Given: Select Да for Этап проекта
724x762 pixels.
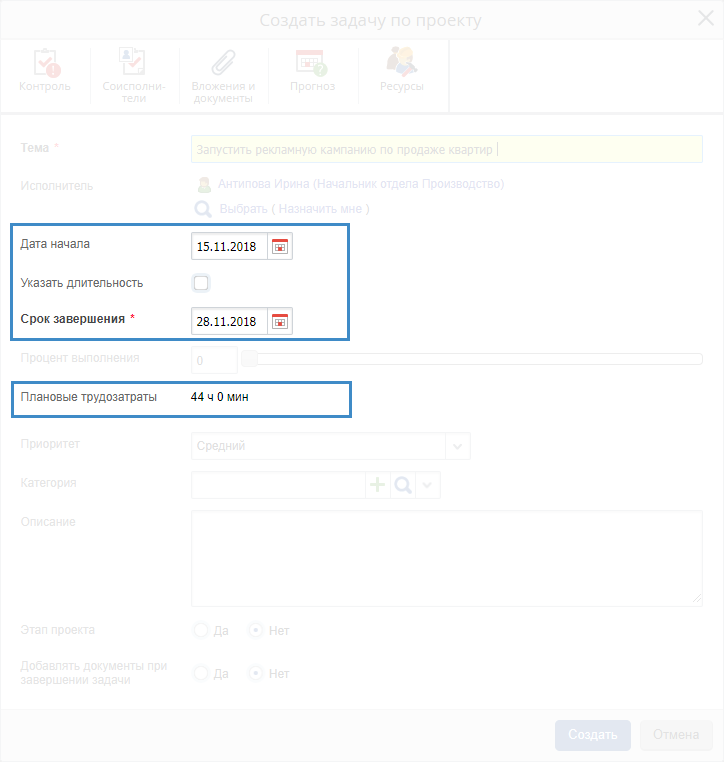Looking at the screenshot, I should pos(200,631).
